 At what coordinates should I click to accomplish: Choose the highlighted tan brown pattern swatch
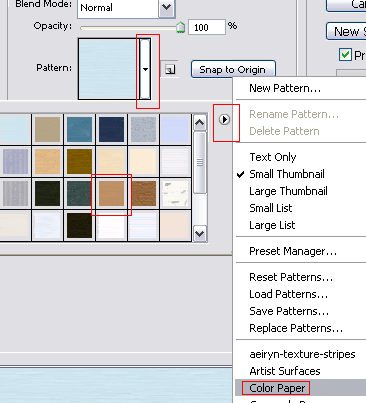pos(111,194)
